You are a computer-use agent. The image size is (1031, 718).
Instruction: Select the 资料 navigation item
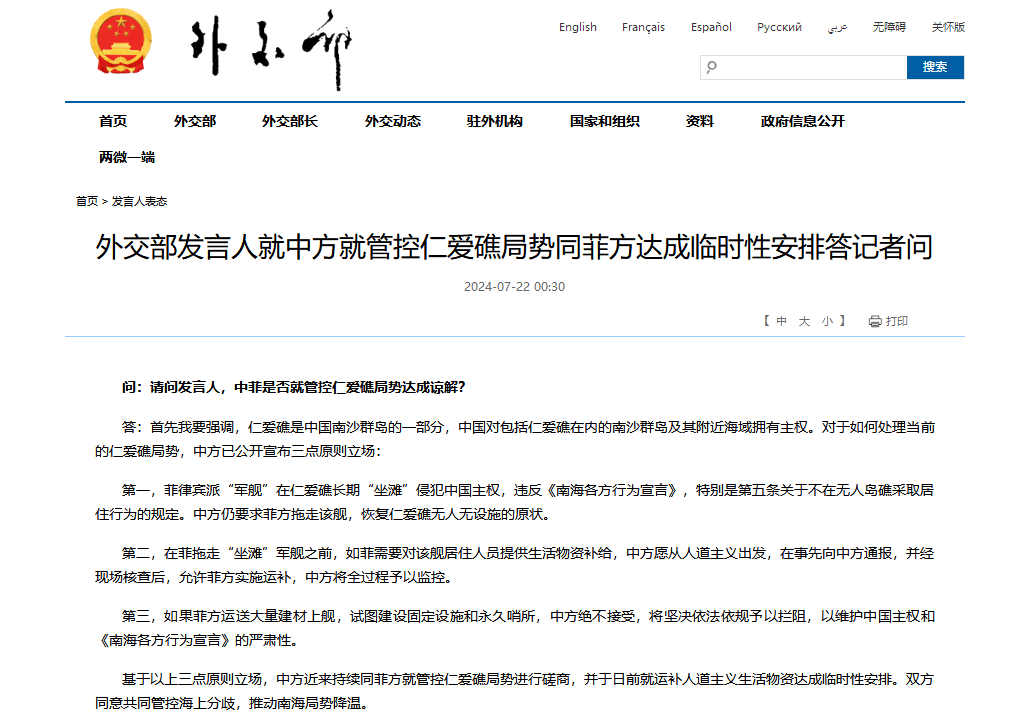point(699,121)
